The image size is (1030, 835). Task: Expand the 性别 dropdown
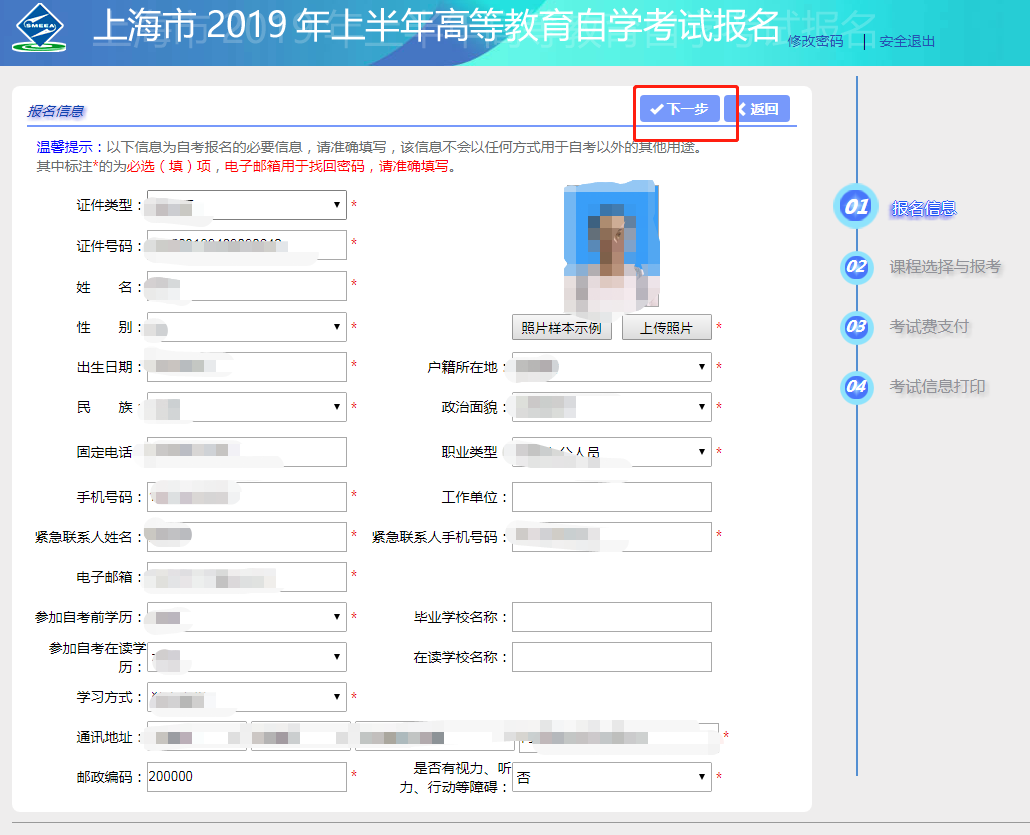point(246,327)
